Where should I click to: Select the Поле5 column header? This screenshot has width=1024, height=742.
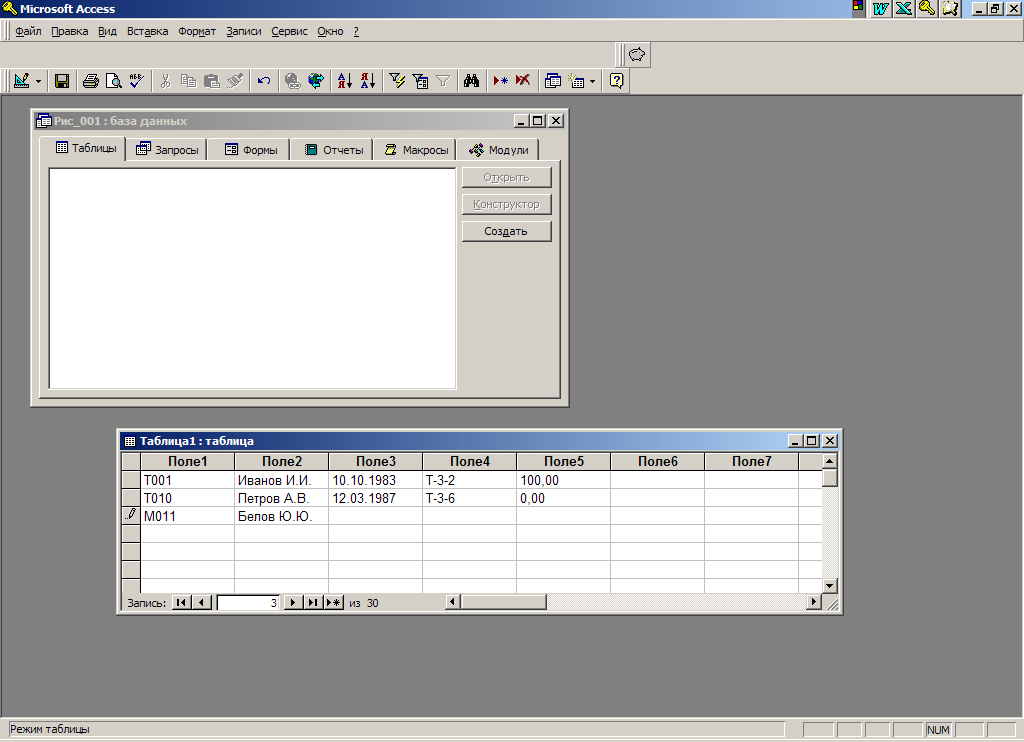click(564, 461)
